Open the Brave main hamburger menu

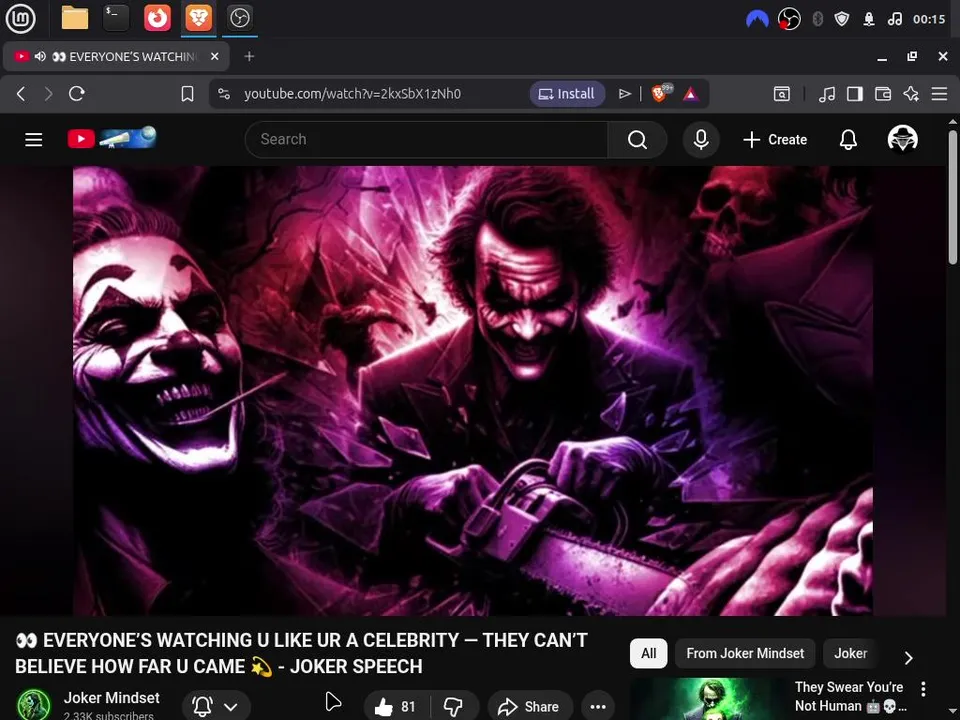tap(939, 94)
